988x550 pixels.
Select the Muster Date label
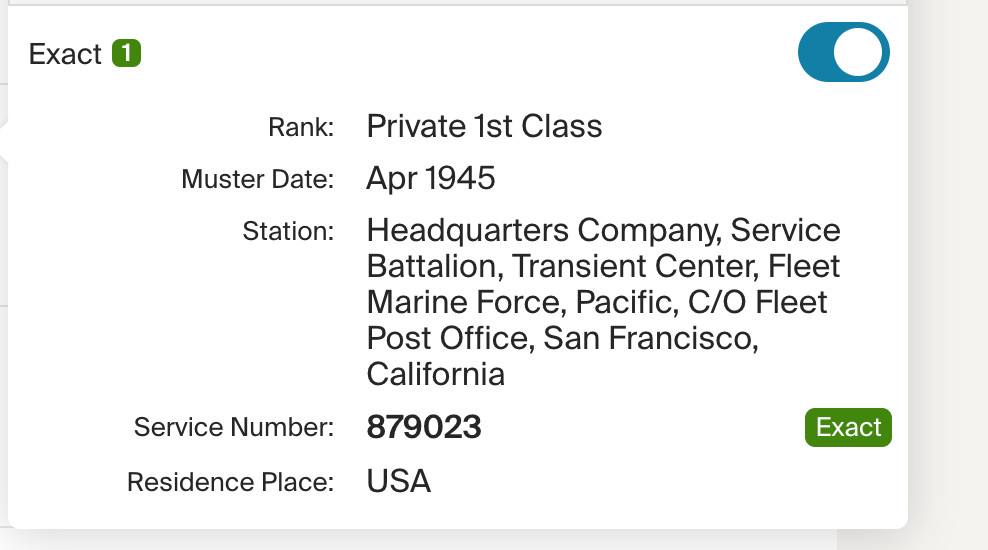257,180
